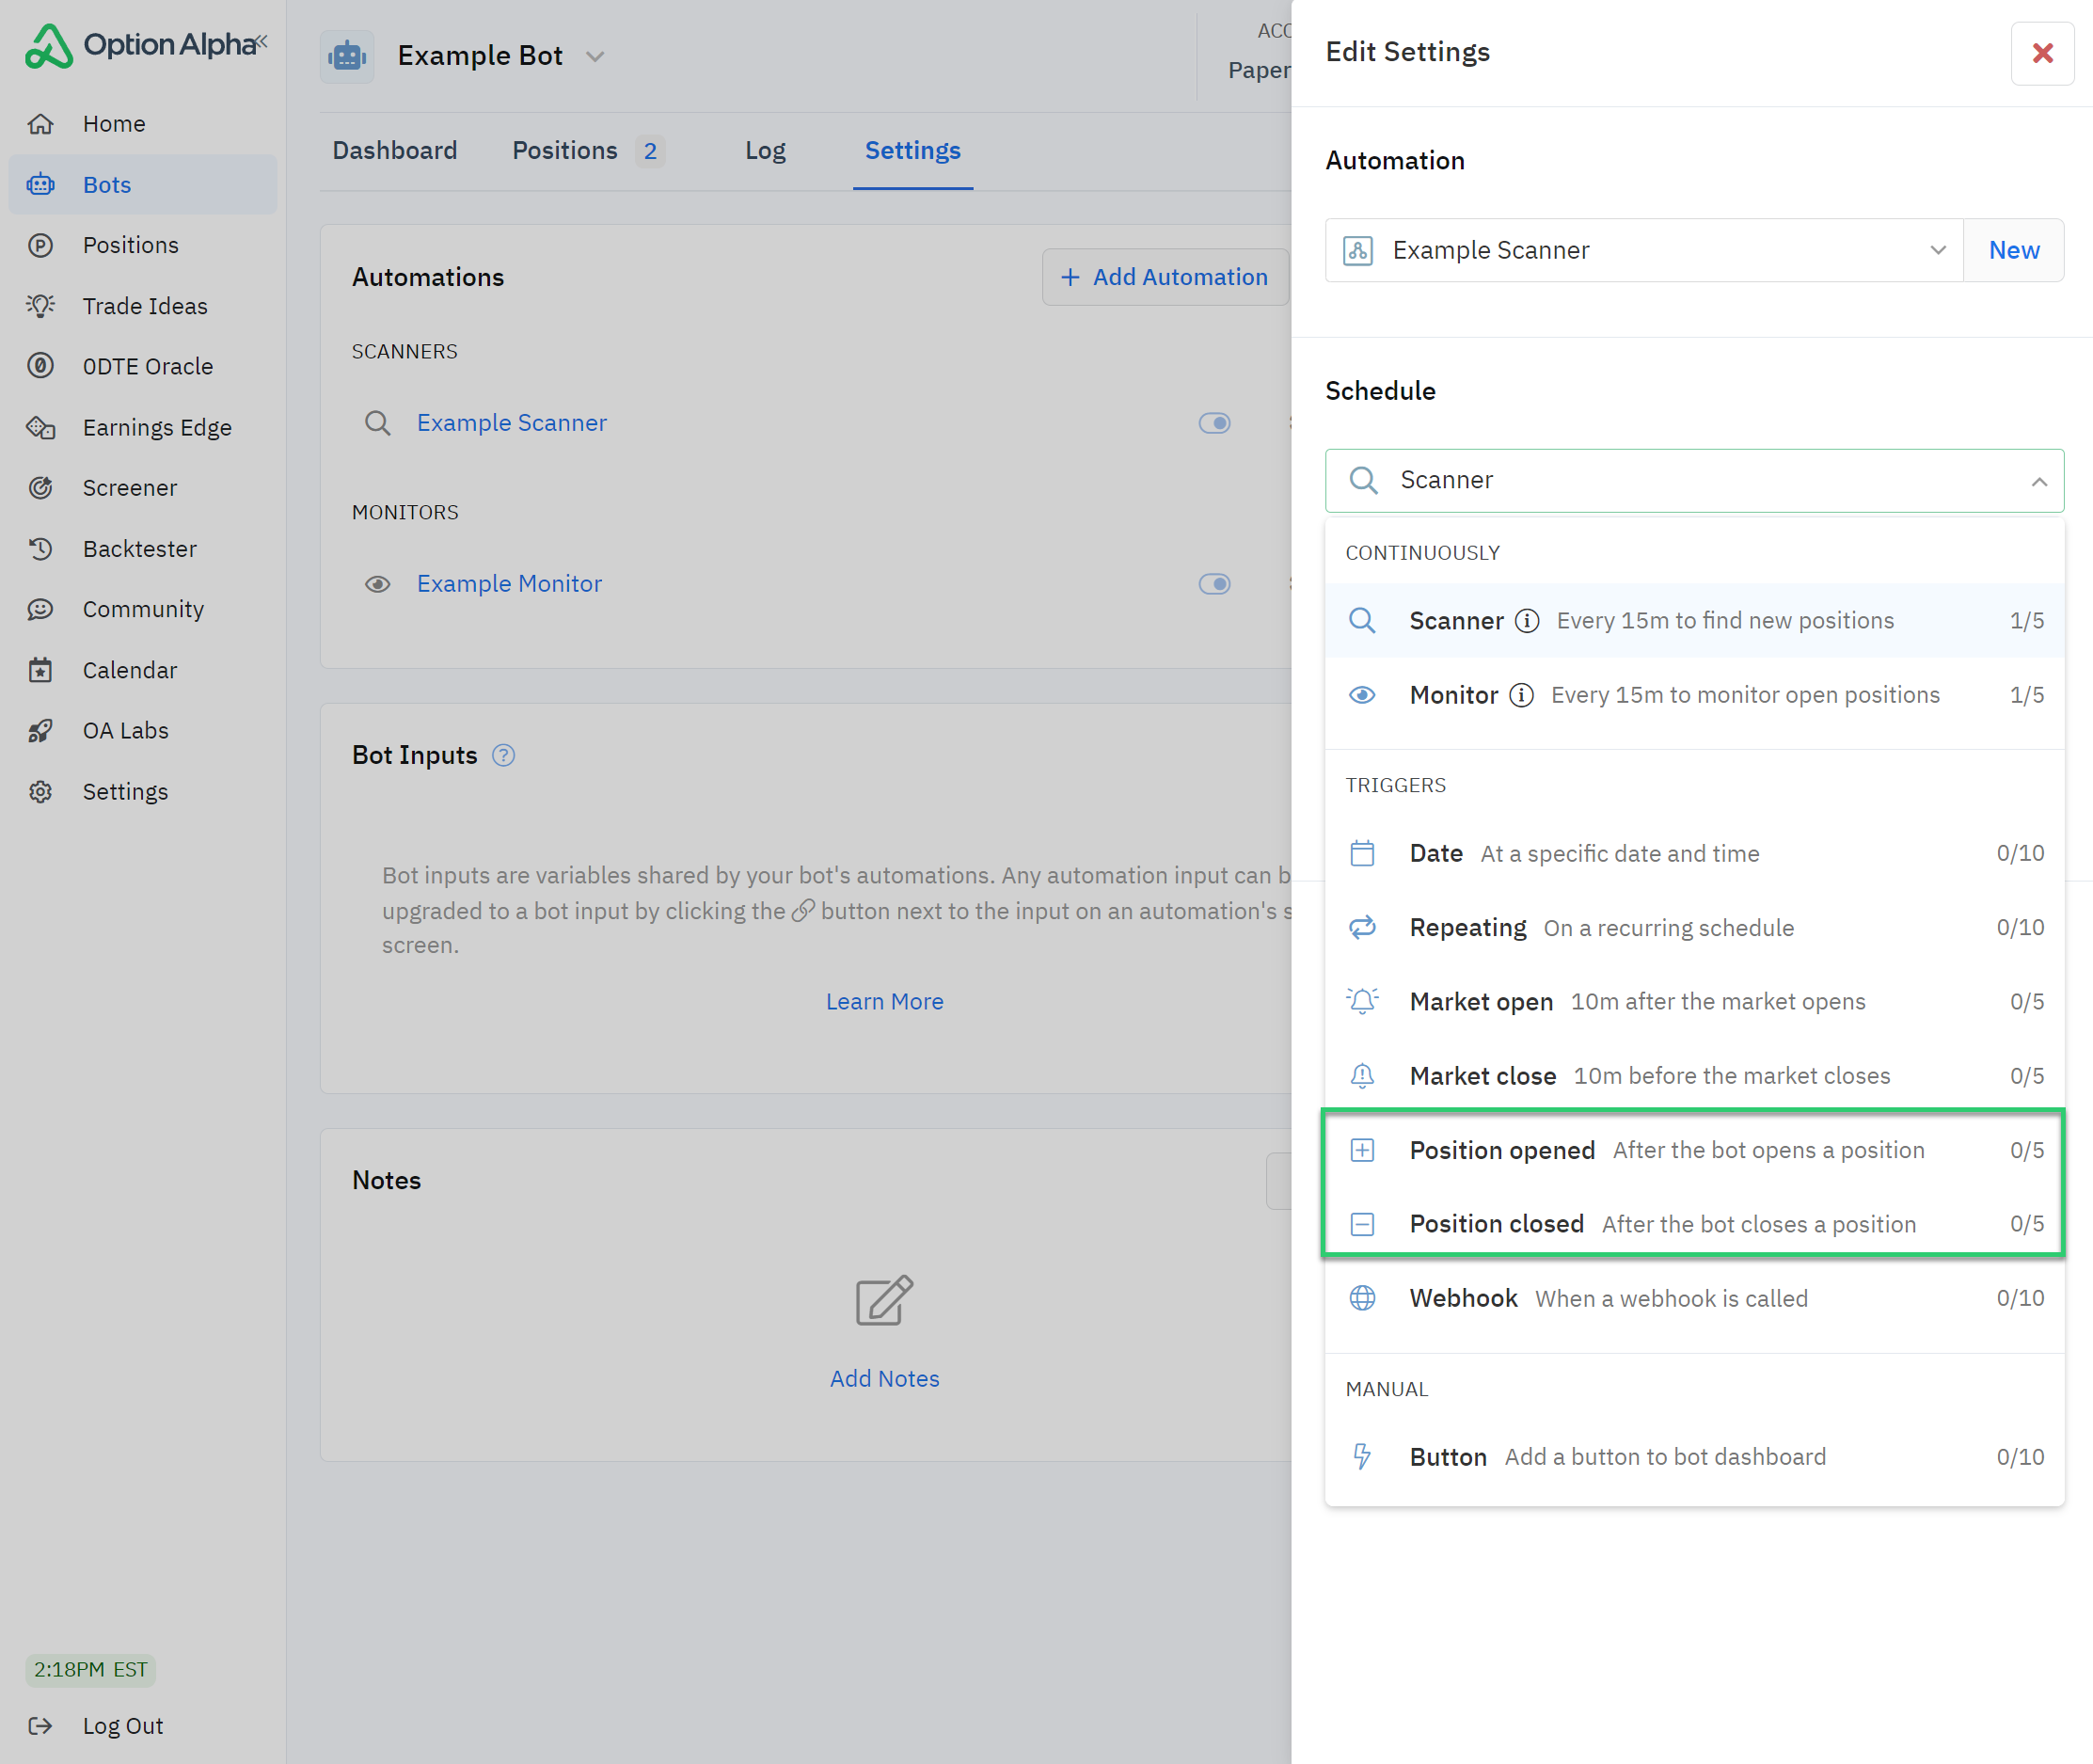Click the Learn More link
2093x1764 pixels.
pos(884,1001)
